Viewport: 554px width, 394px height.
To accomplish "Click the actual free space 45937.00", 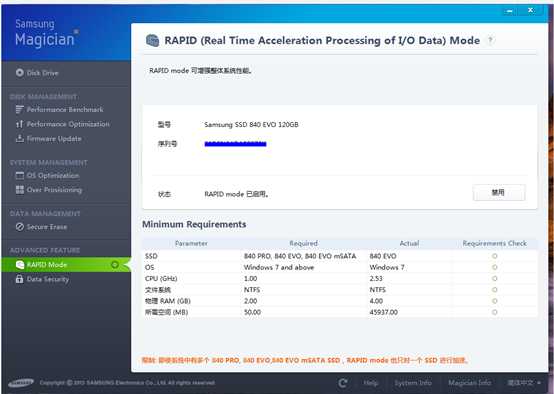I will pos(384,312).
